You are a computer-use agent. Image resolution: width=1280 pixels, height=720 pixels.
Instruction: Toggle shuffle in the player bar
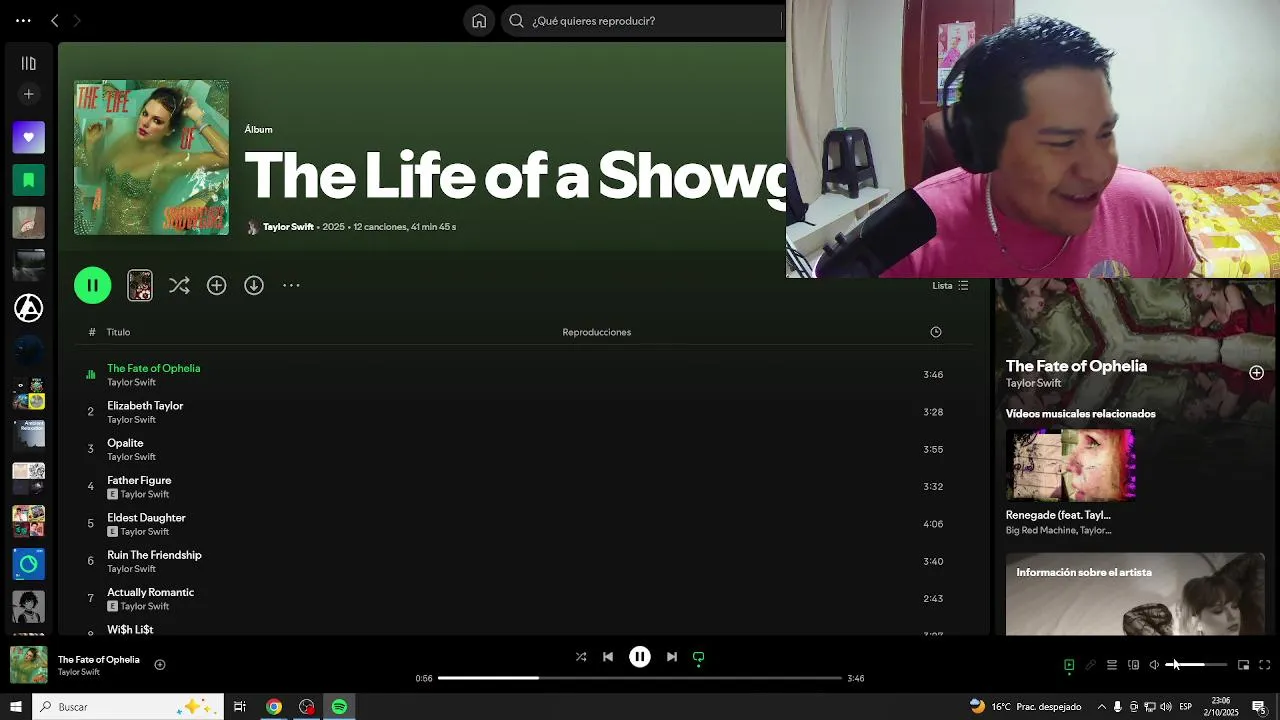point(581,657)
